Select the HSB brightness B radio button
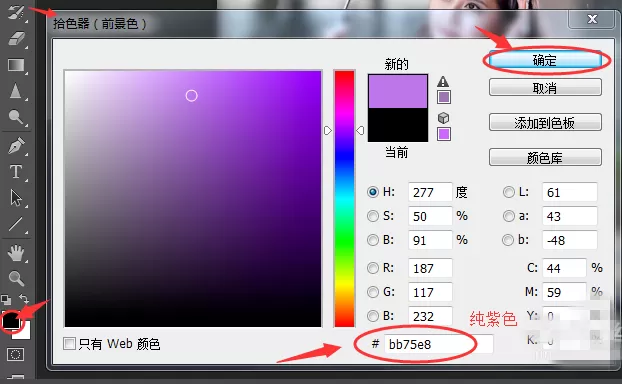Screen dimensions: 622x384 pyautogui.click(x=373, y=240)
